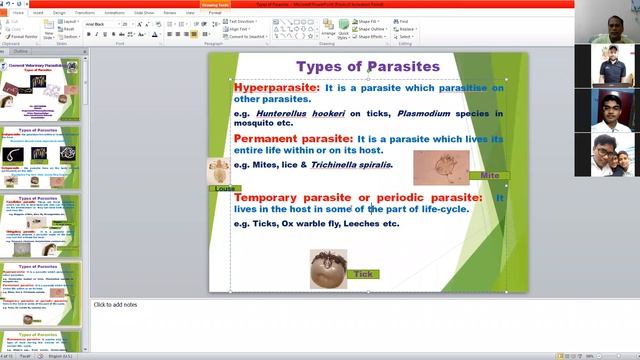Click the Format Painter button
The width and height of the screenshot is (640, 360).
(x=21, y=37)
